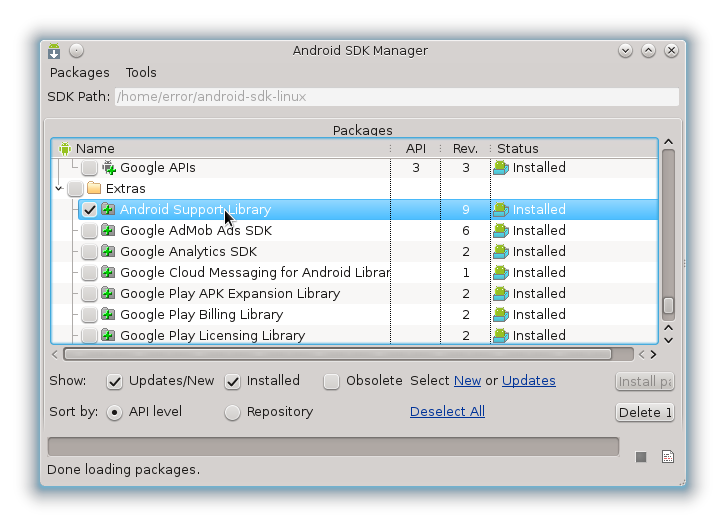Image resolution: width=726 pixels, height=526 pixels.
Task: Click the Install packages button
Action: point(645,382)
